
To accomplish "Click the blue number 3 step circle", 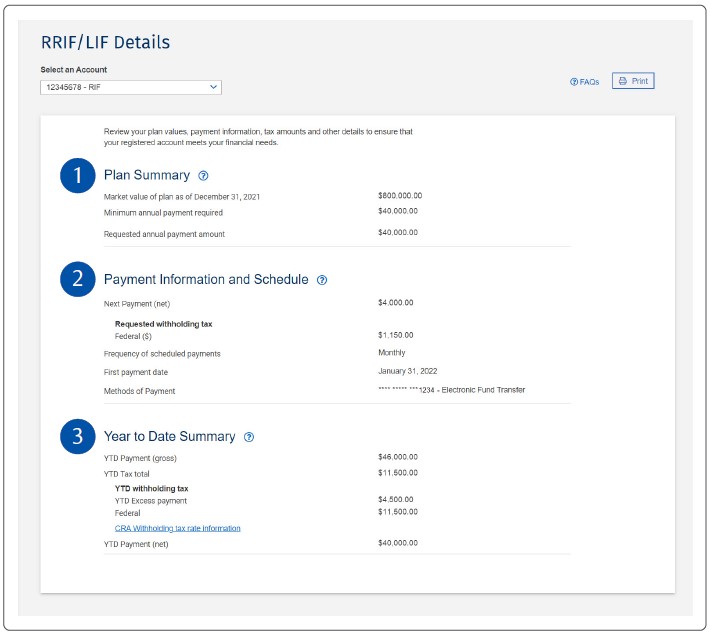I will [77, 437].
